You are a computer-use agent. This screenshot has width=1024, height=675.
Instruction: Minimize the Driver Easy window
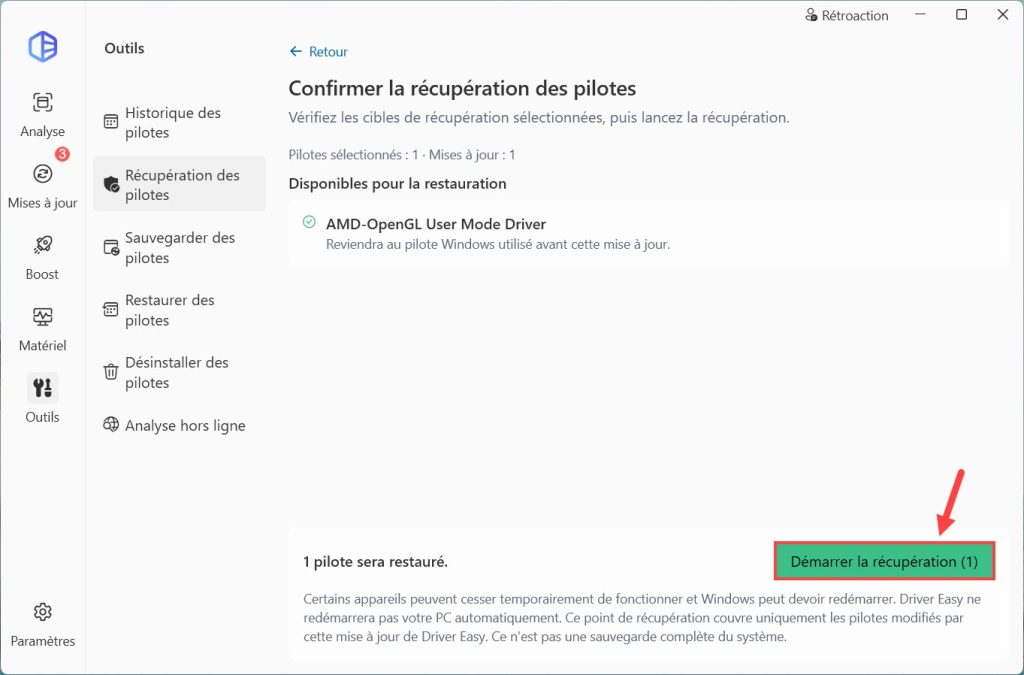click(x=921, y=14)
